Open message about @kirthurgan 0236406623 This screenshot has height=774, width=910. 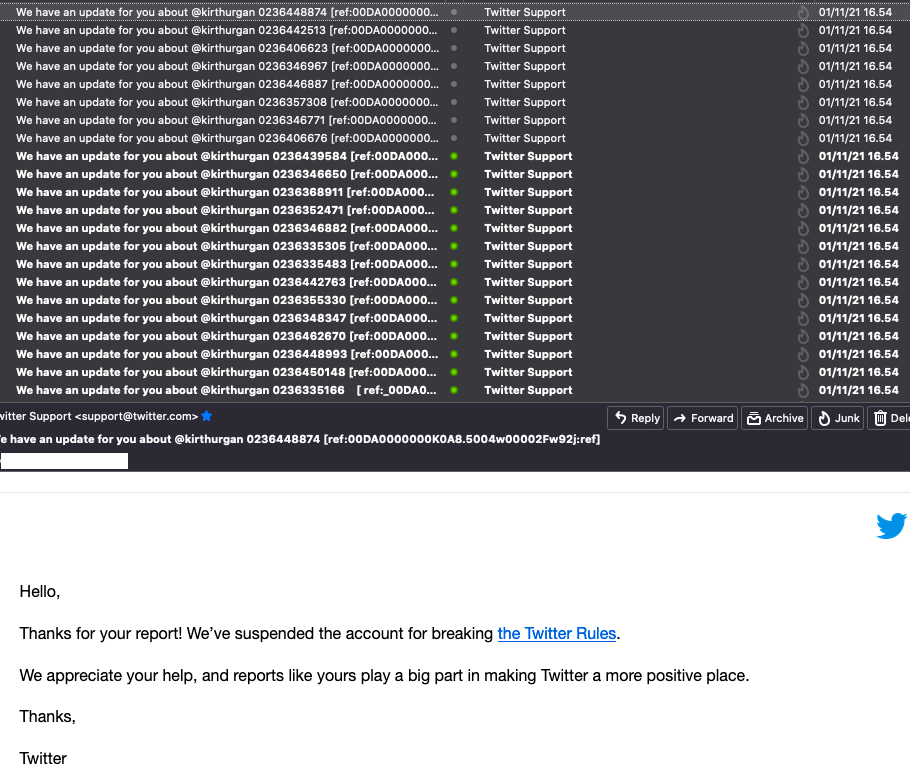pyautogui.click(x=227, y=48)
